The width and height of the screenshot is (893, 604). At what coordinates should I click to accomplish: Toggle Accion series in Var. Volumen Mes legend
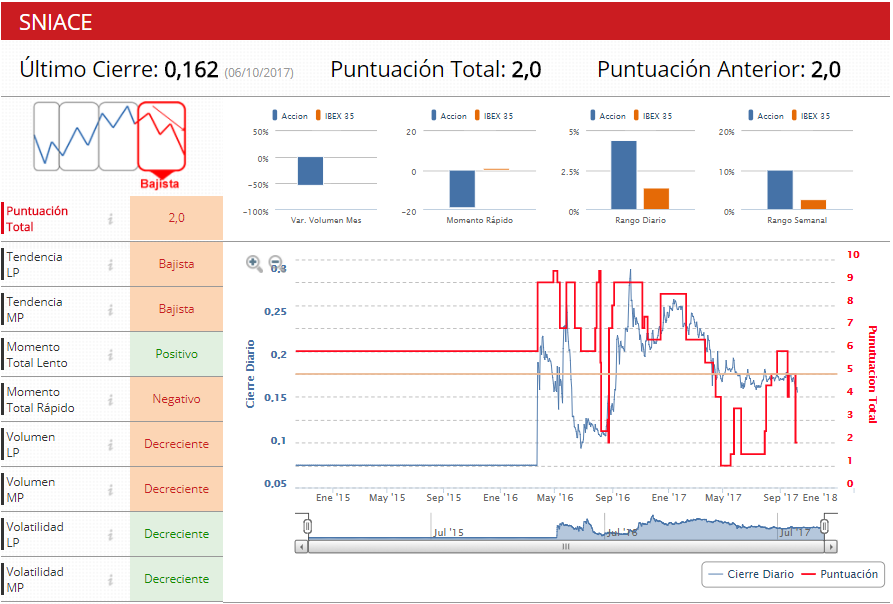point(290,116)
